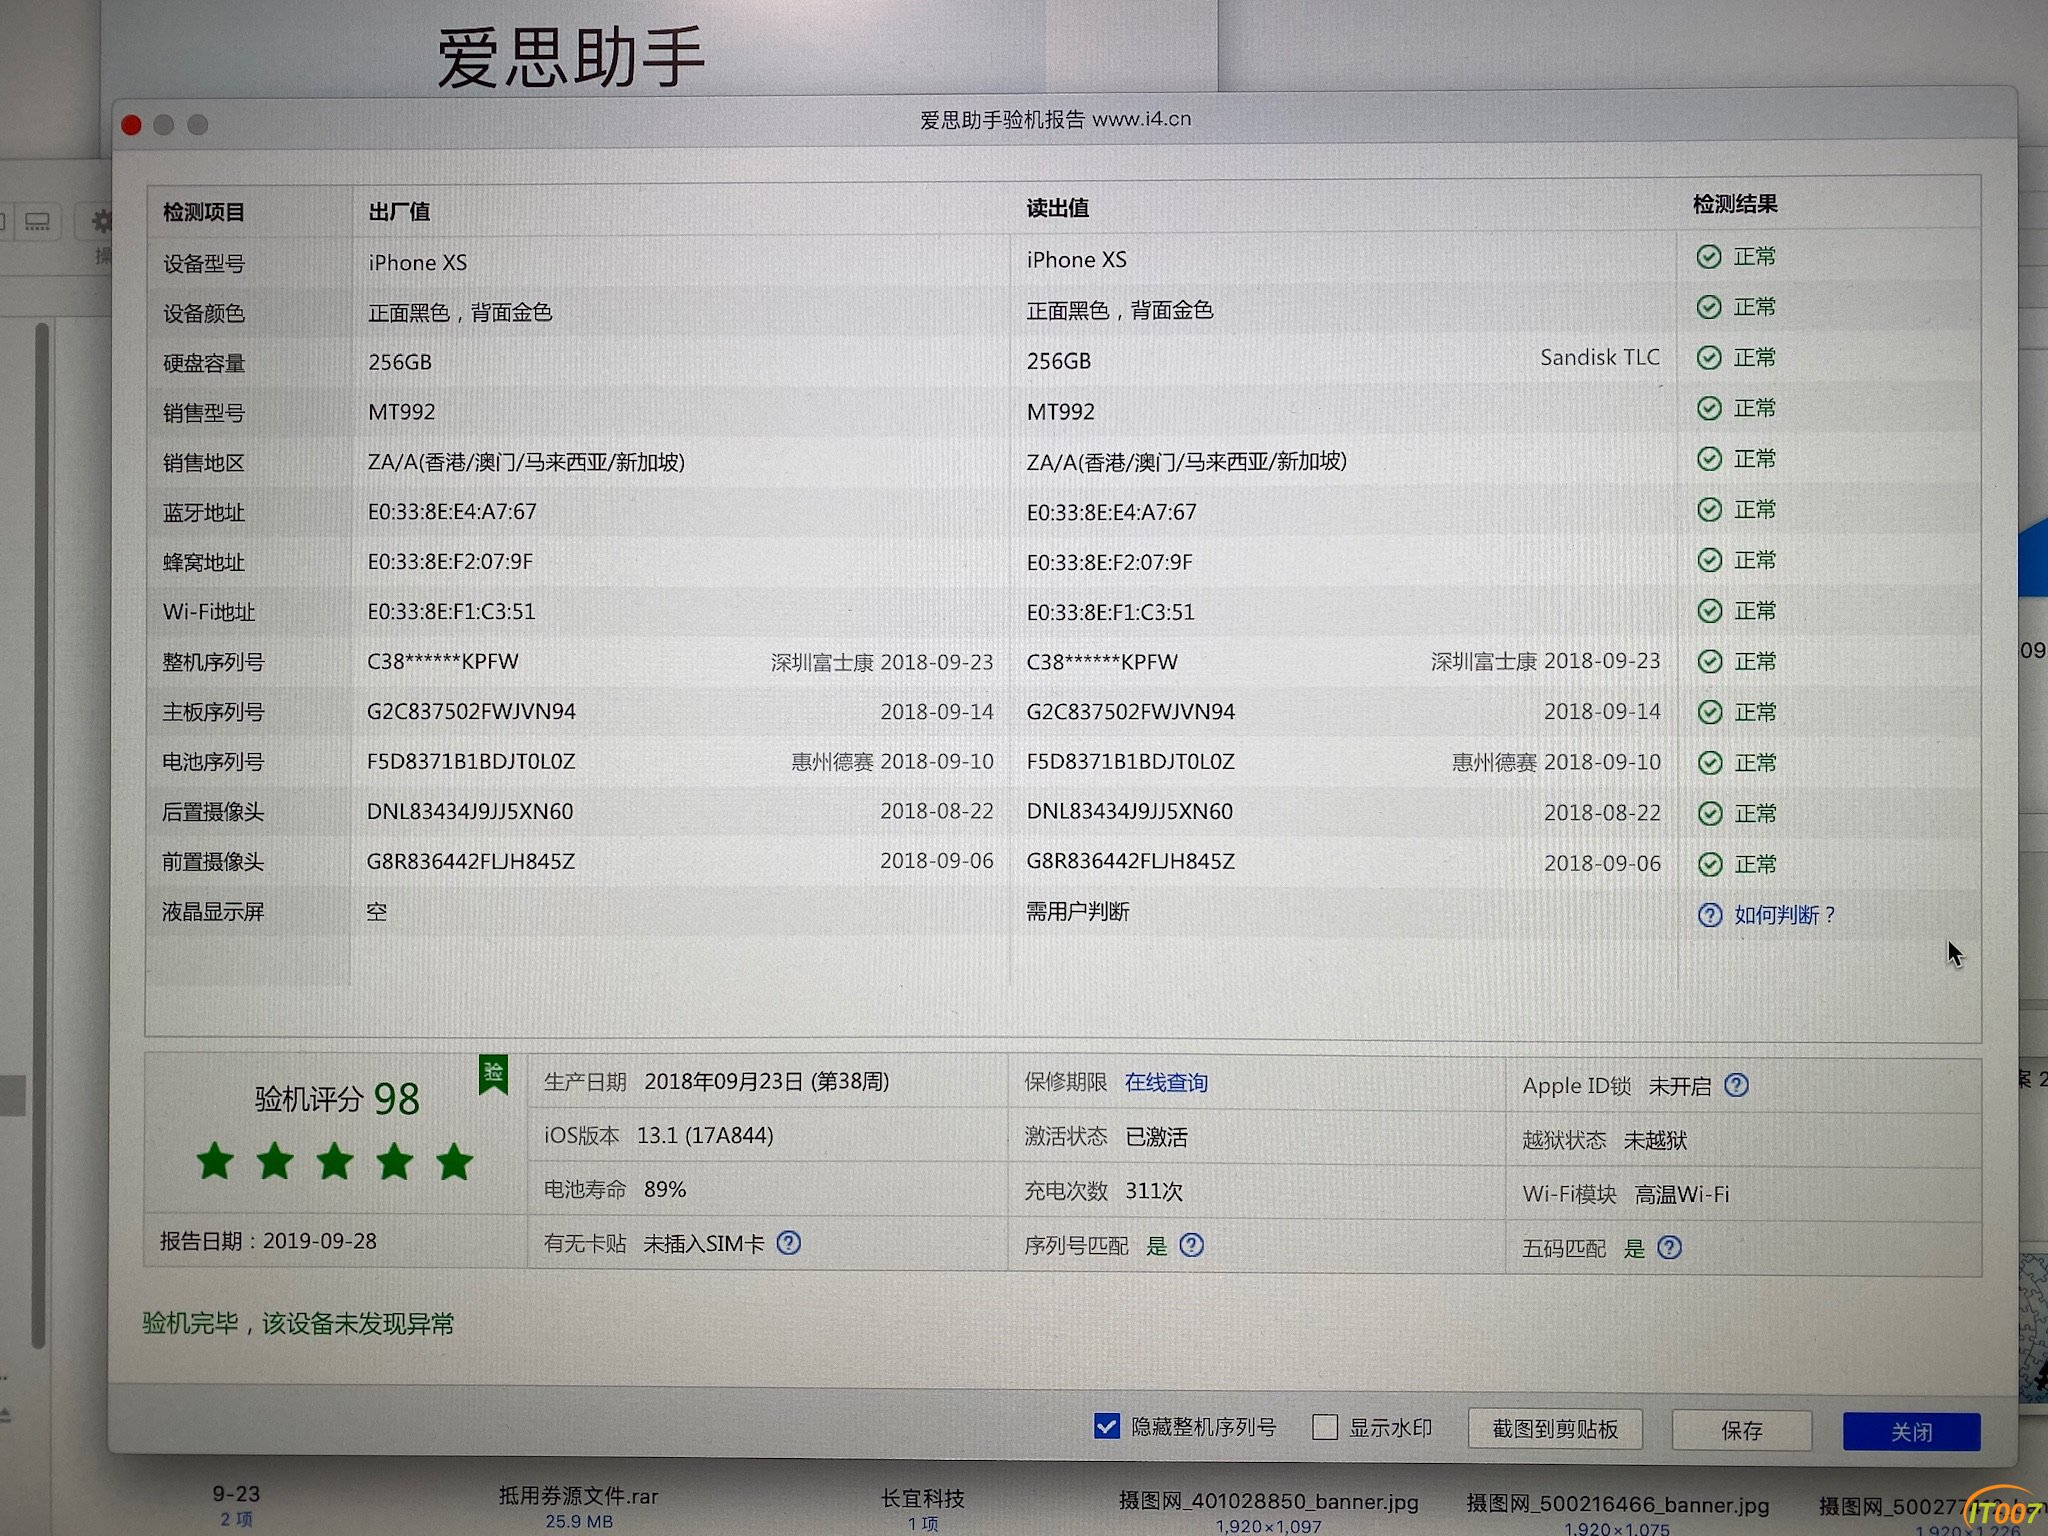Click the 充电次数 value 311次

pyautogui.click(x=1154, y=1191)
